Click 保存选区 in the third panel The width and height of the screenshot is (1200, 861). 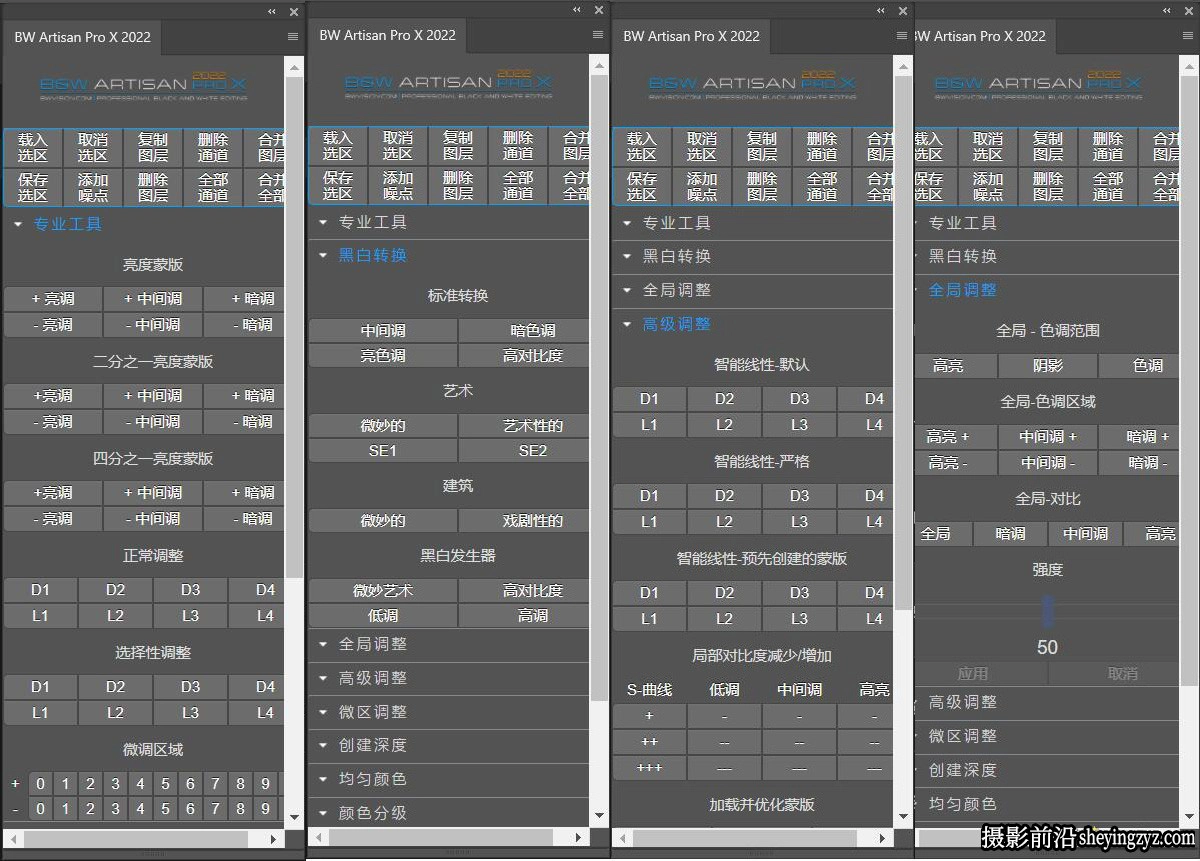[x=641, y=186]
